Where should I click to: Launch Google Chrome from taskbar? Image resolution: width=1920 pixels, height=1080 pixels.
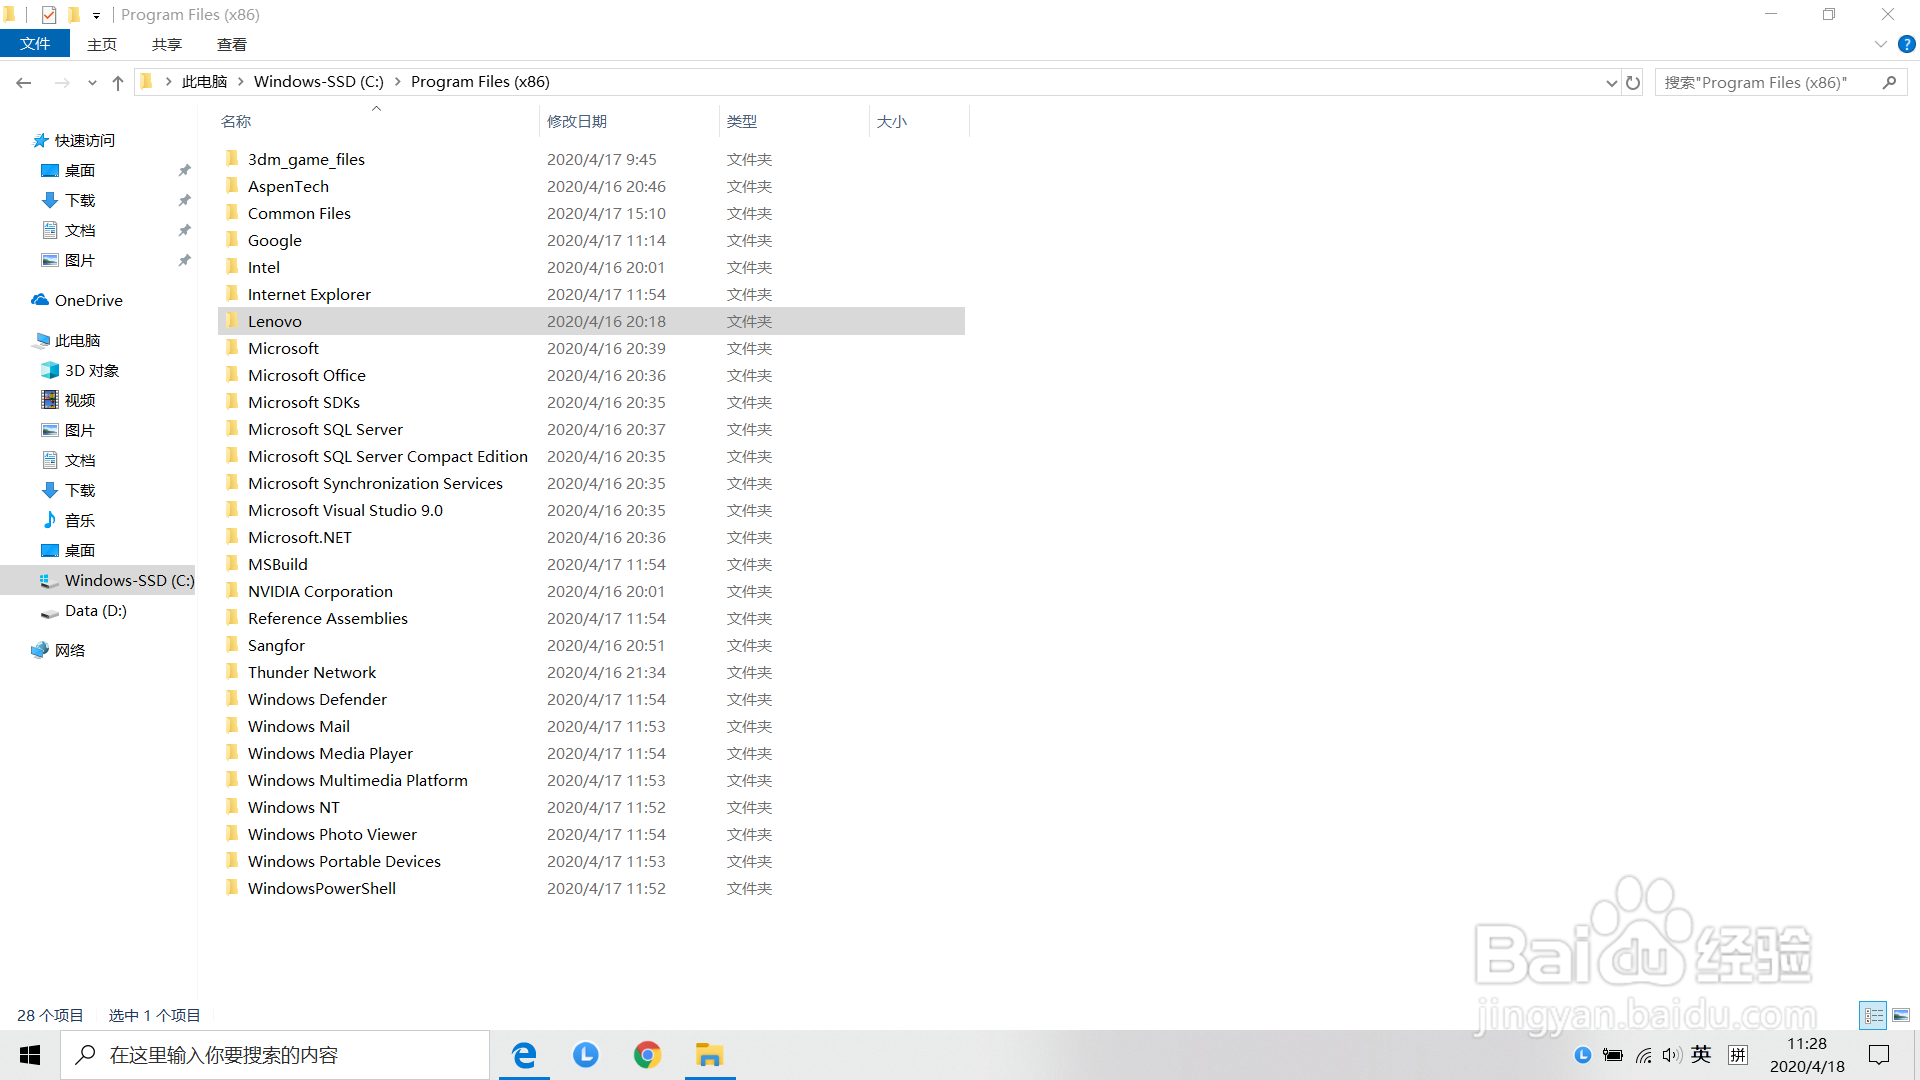[x=647, y=1055]
